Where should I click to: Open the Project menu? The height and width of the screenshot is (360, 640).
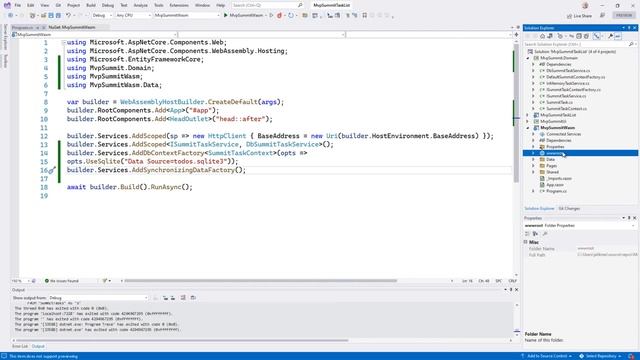73,5
